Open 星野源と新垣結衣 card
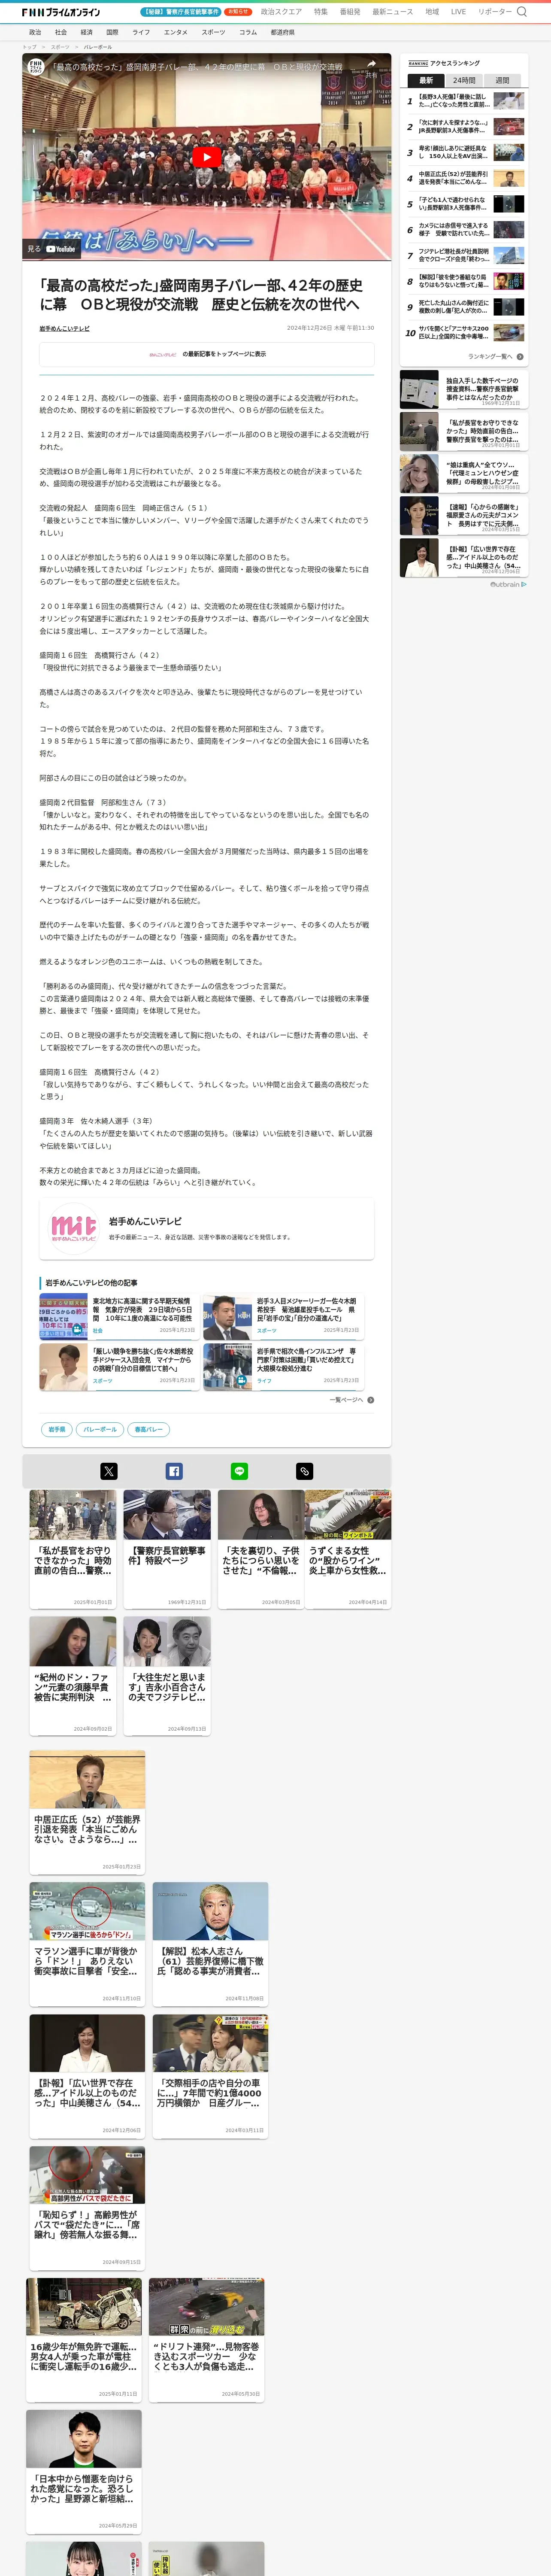The width and height of the screenshot is (551, 2576). pyautogui.click(x=84, y=2472)
